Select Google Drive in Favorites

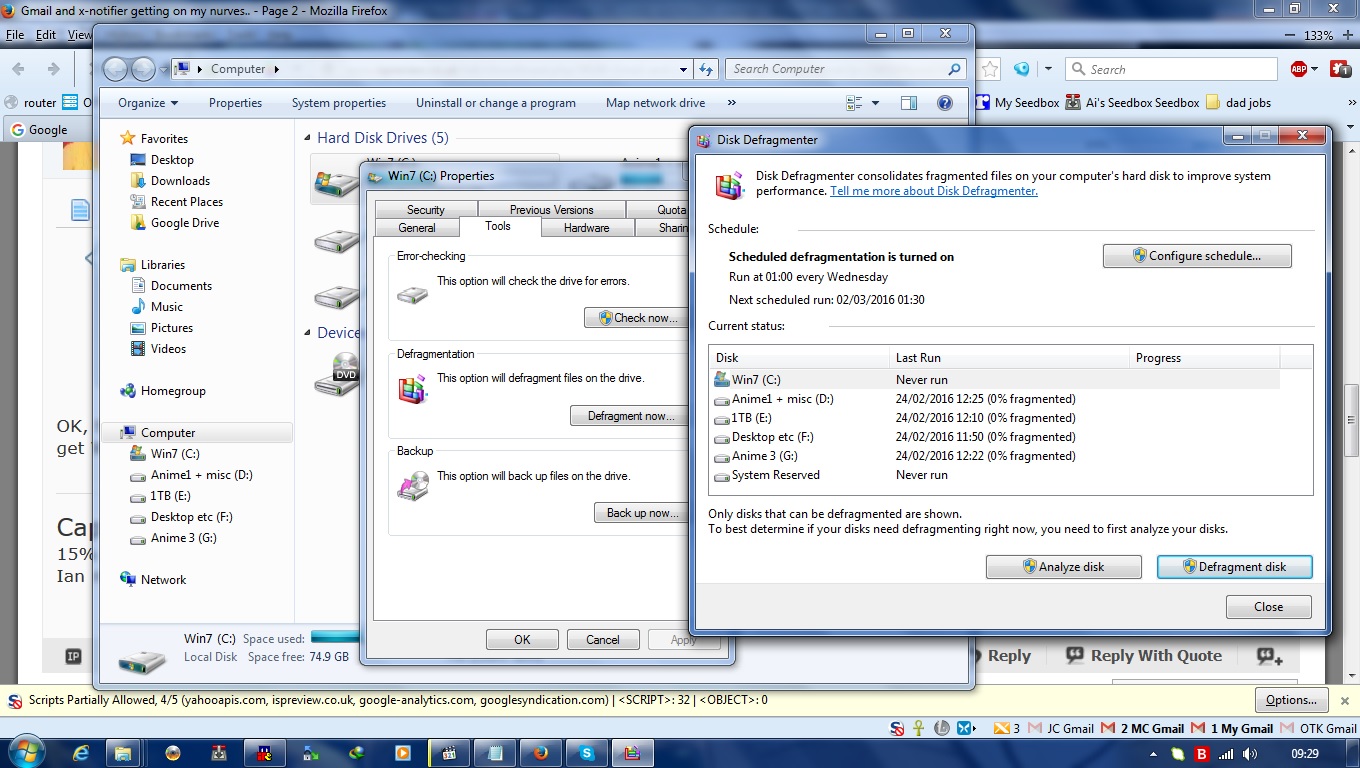184,223
